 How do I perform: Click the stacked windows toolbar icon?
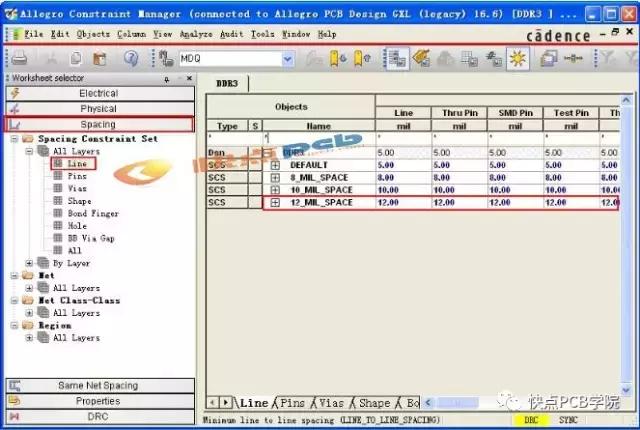(549, 58)
